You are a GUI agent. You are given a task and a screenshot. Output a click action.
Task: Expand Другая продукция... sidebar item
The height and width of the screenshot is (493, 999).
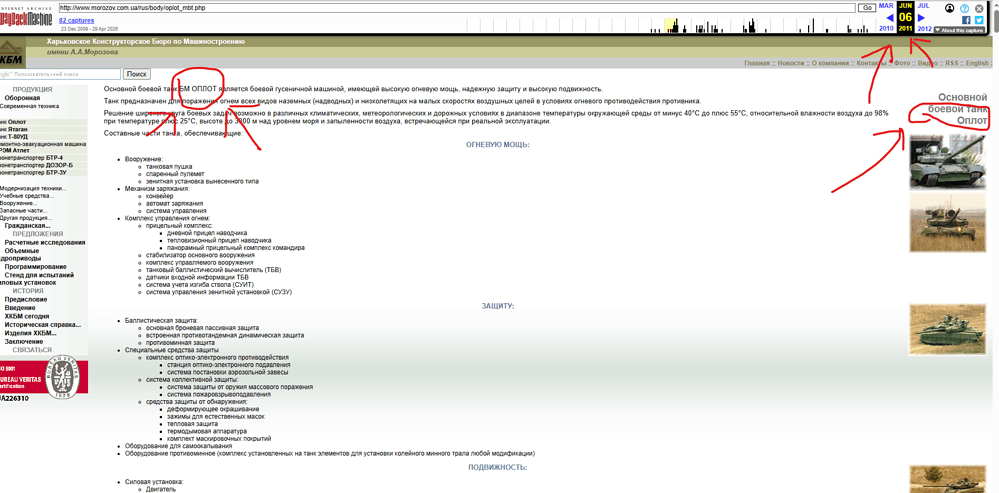(26, 218)
